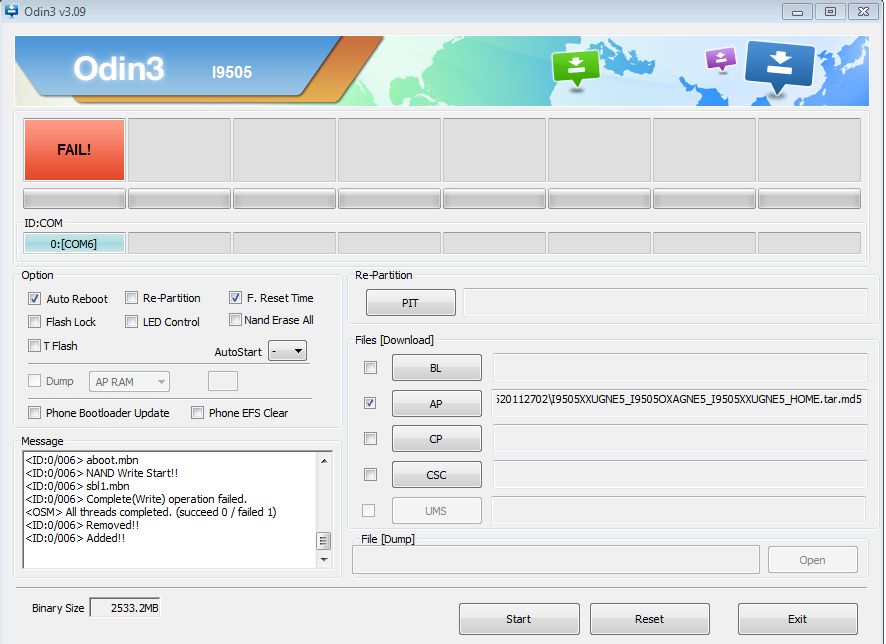Open the AutoStart dropdown
Image resolution: width=886 pixels, height=644 pixels.
tap(288, 351)
